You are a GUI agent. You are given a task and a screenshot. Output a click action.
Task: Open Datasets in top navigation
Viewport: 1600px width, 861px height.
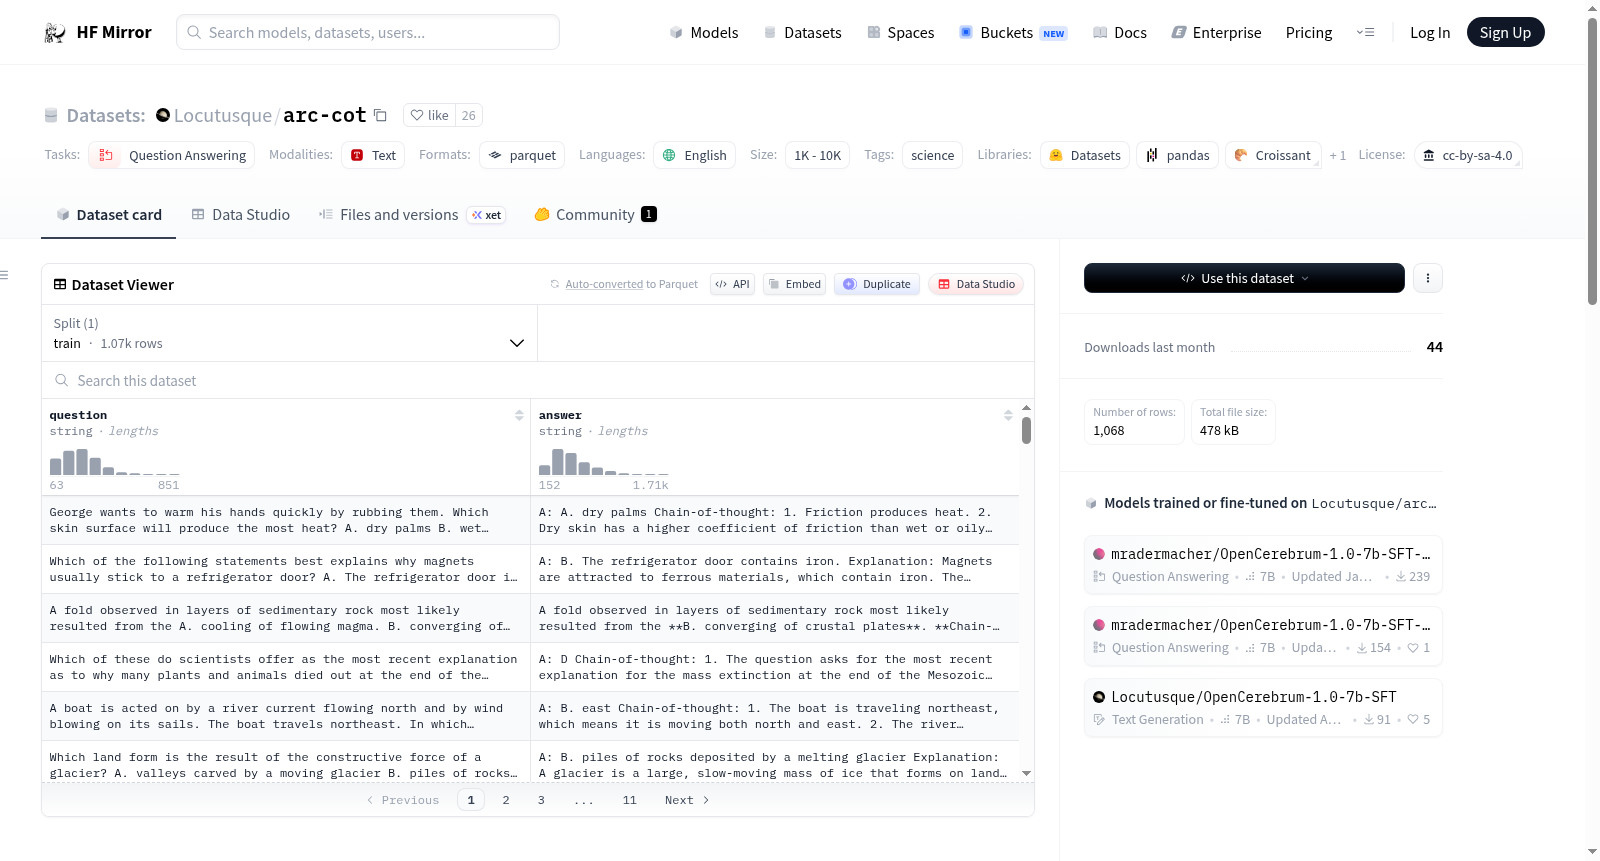pyautogui.click(x=802, y=33)
